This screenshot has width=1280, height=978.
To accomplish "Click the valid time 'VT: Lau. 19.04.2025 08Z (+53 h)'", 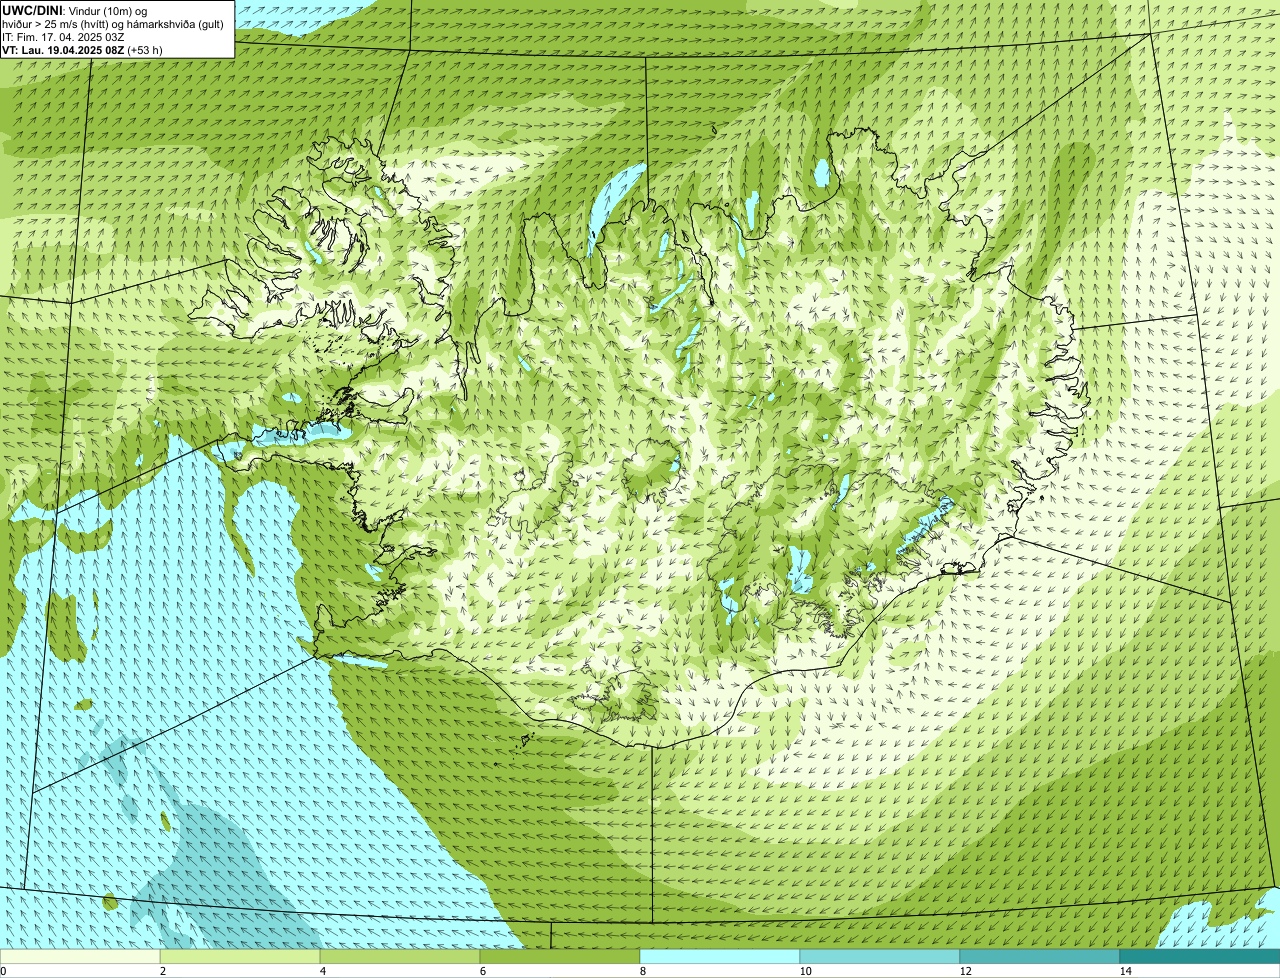I will coord(82,49).
